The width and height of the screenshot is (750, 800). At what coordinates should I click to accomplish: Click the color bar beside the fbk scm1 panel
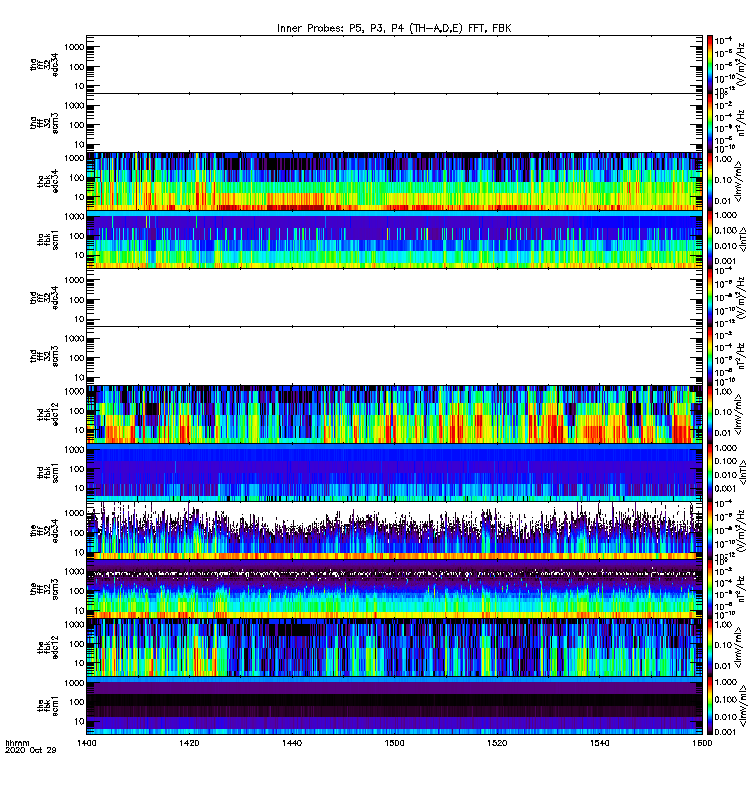click(x=710, y=706)
